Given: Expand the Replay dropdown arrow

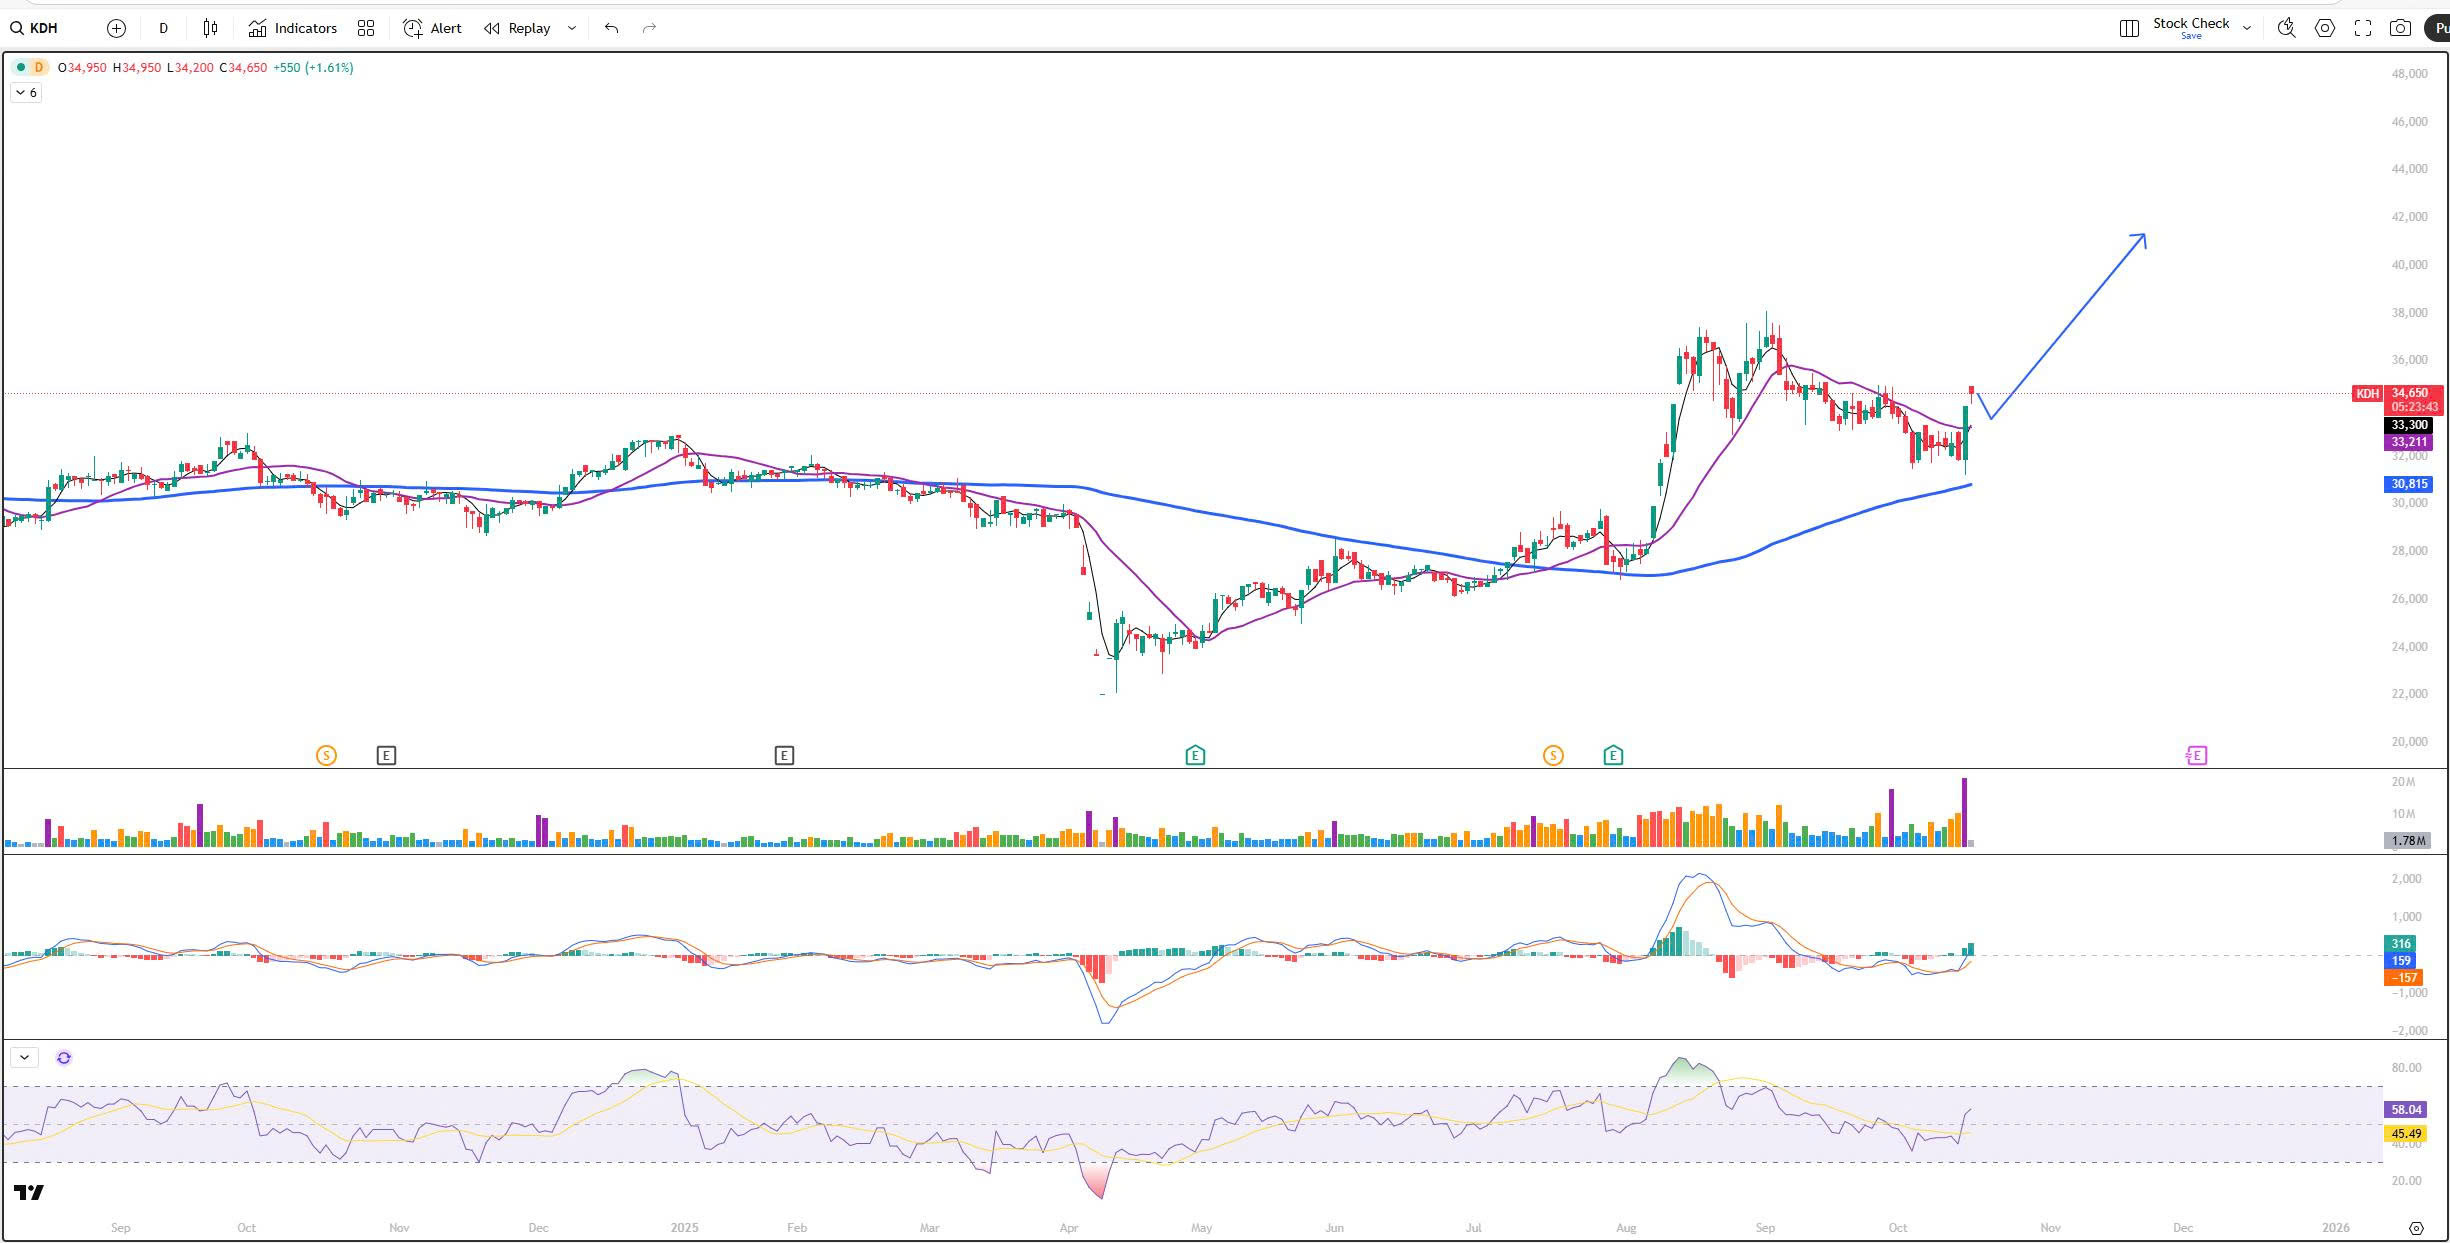Looking at the screenshot, I should pyautogui.click(x=572, y=28).
